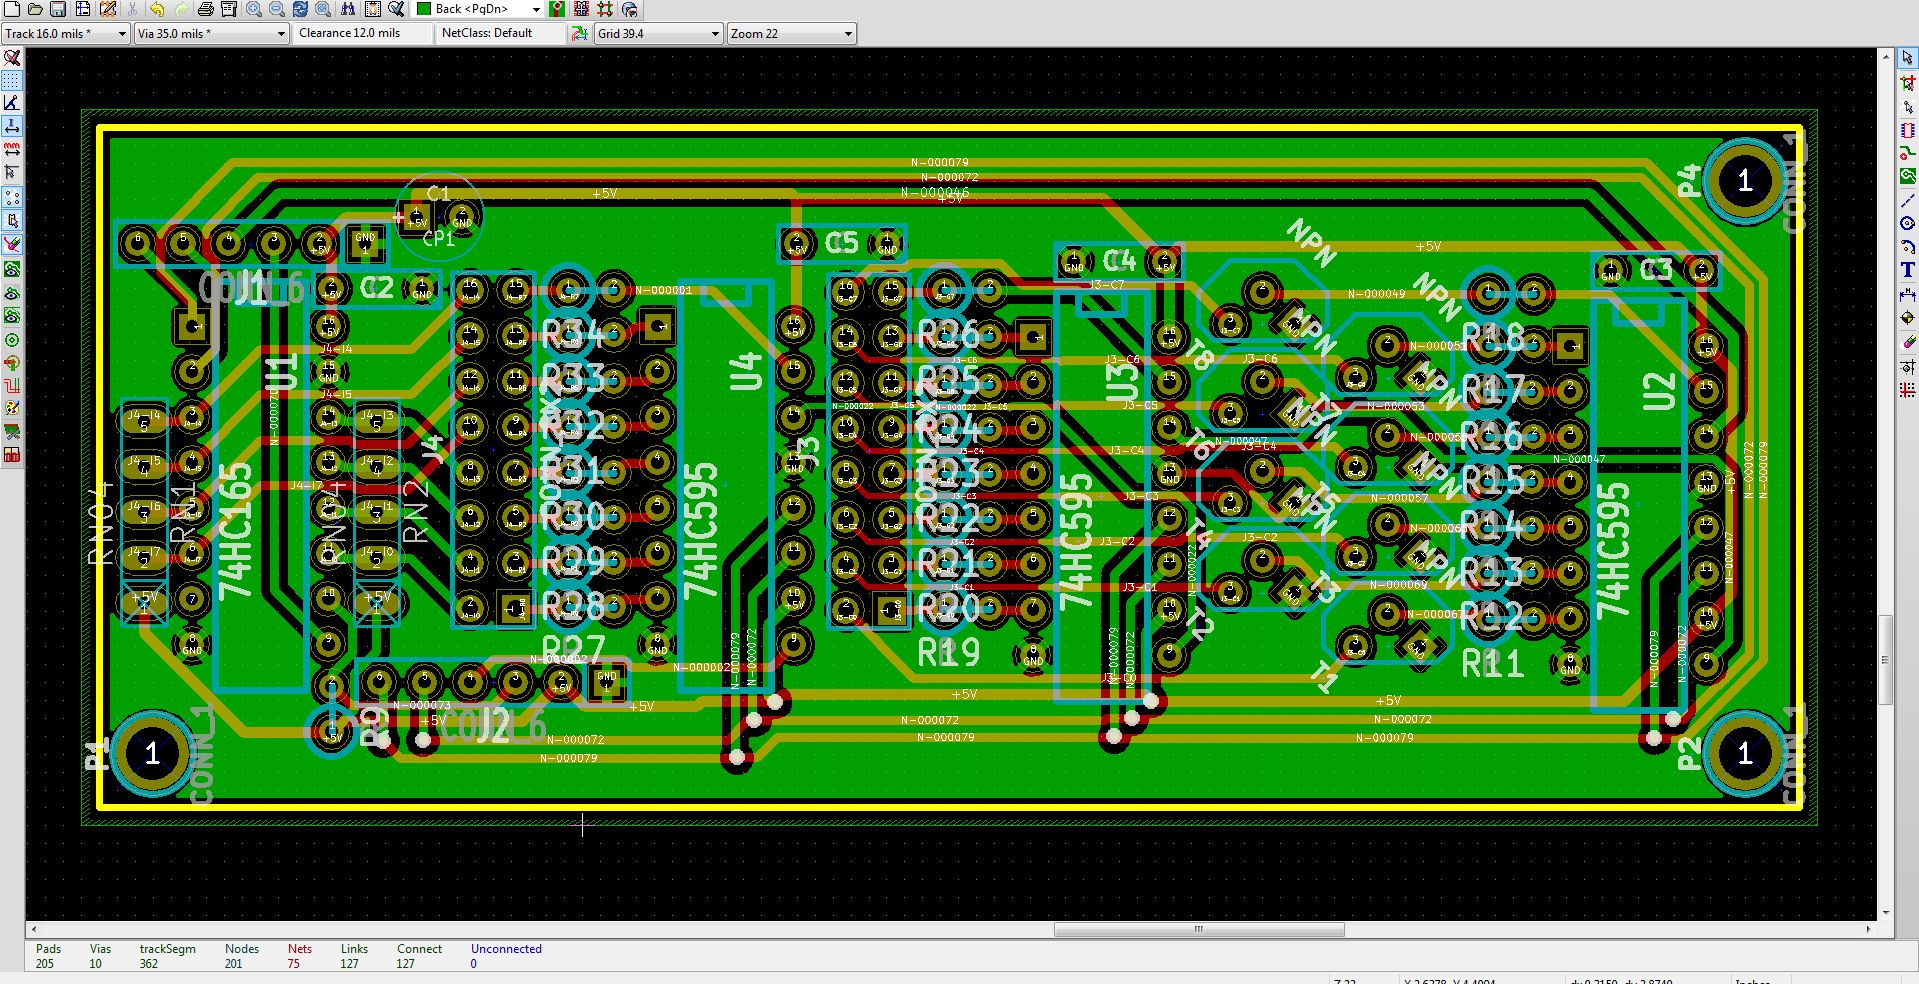Toggle grid display in left toolbar
Screen dimensions: 1919x984
(12, 80)
